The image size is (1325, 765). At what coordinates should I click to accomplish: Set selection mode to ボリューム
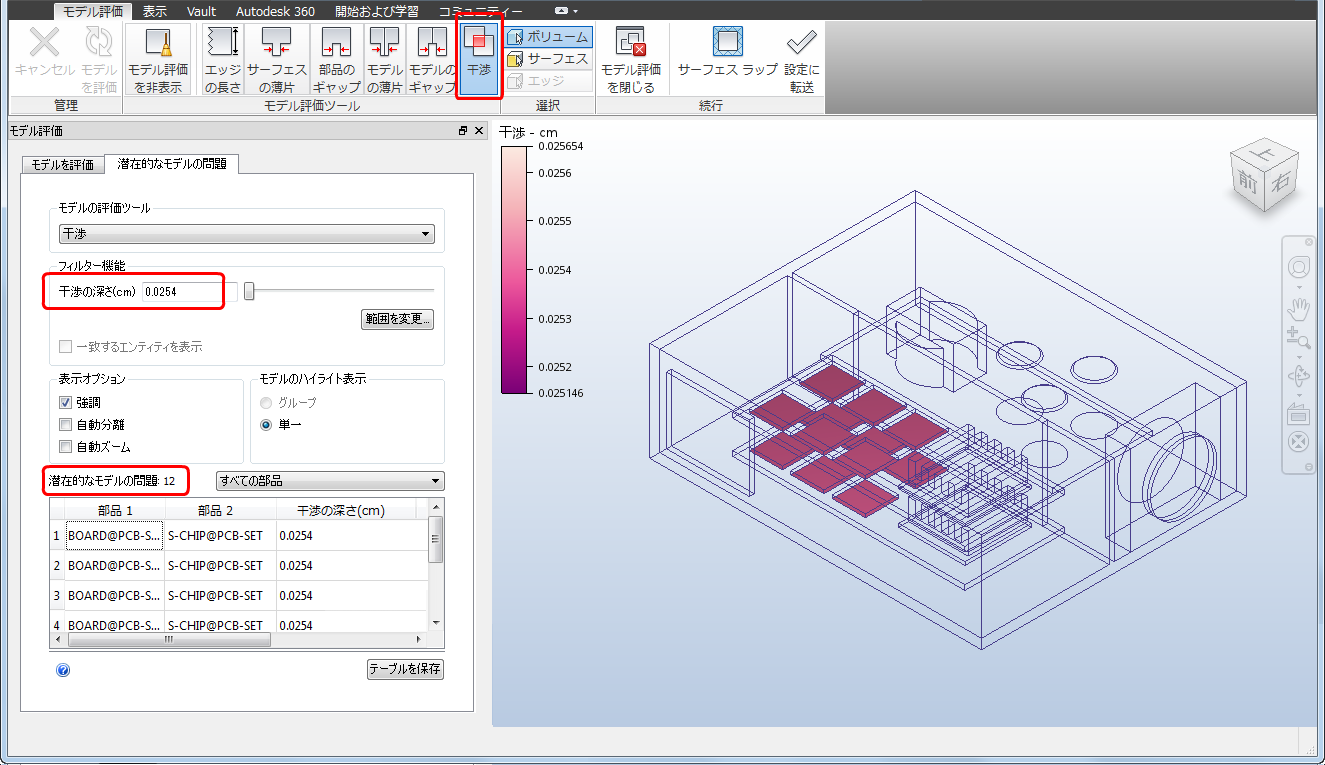(x=548, y=37)
